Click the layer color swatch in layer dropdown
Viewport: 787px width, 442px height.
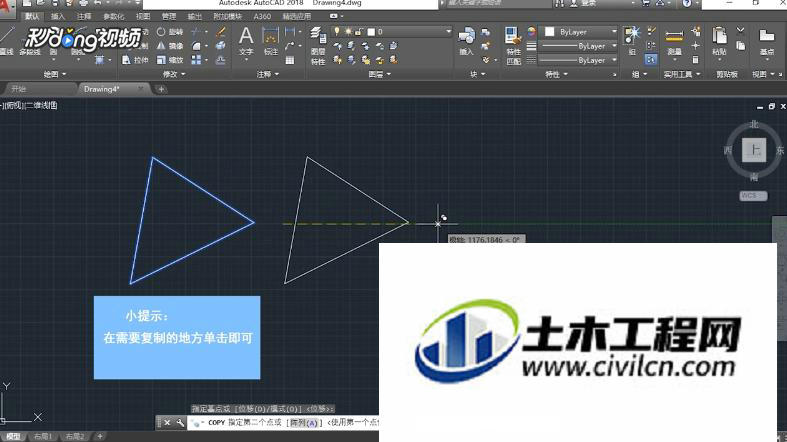[371, 32]
